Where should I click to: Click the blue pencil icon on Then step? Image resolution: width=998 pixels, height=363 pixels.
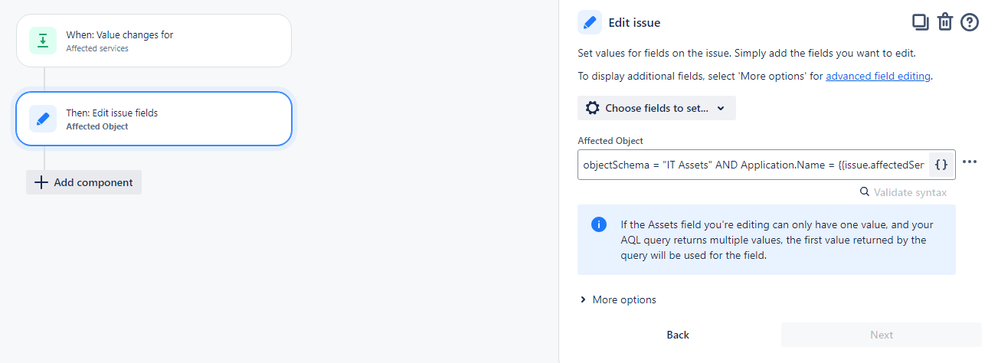click(x=43, y=118)
